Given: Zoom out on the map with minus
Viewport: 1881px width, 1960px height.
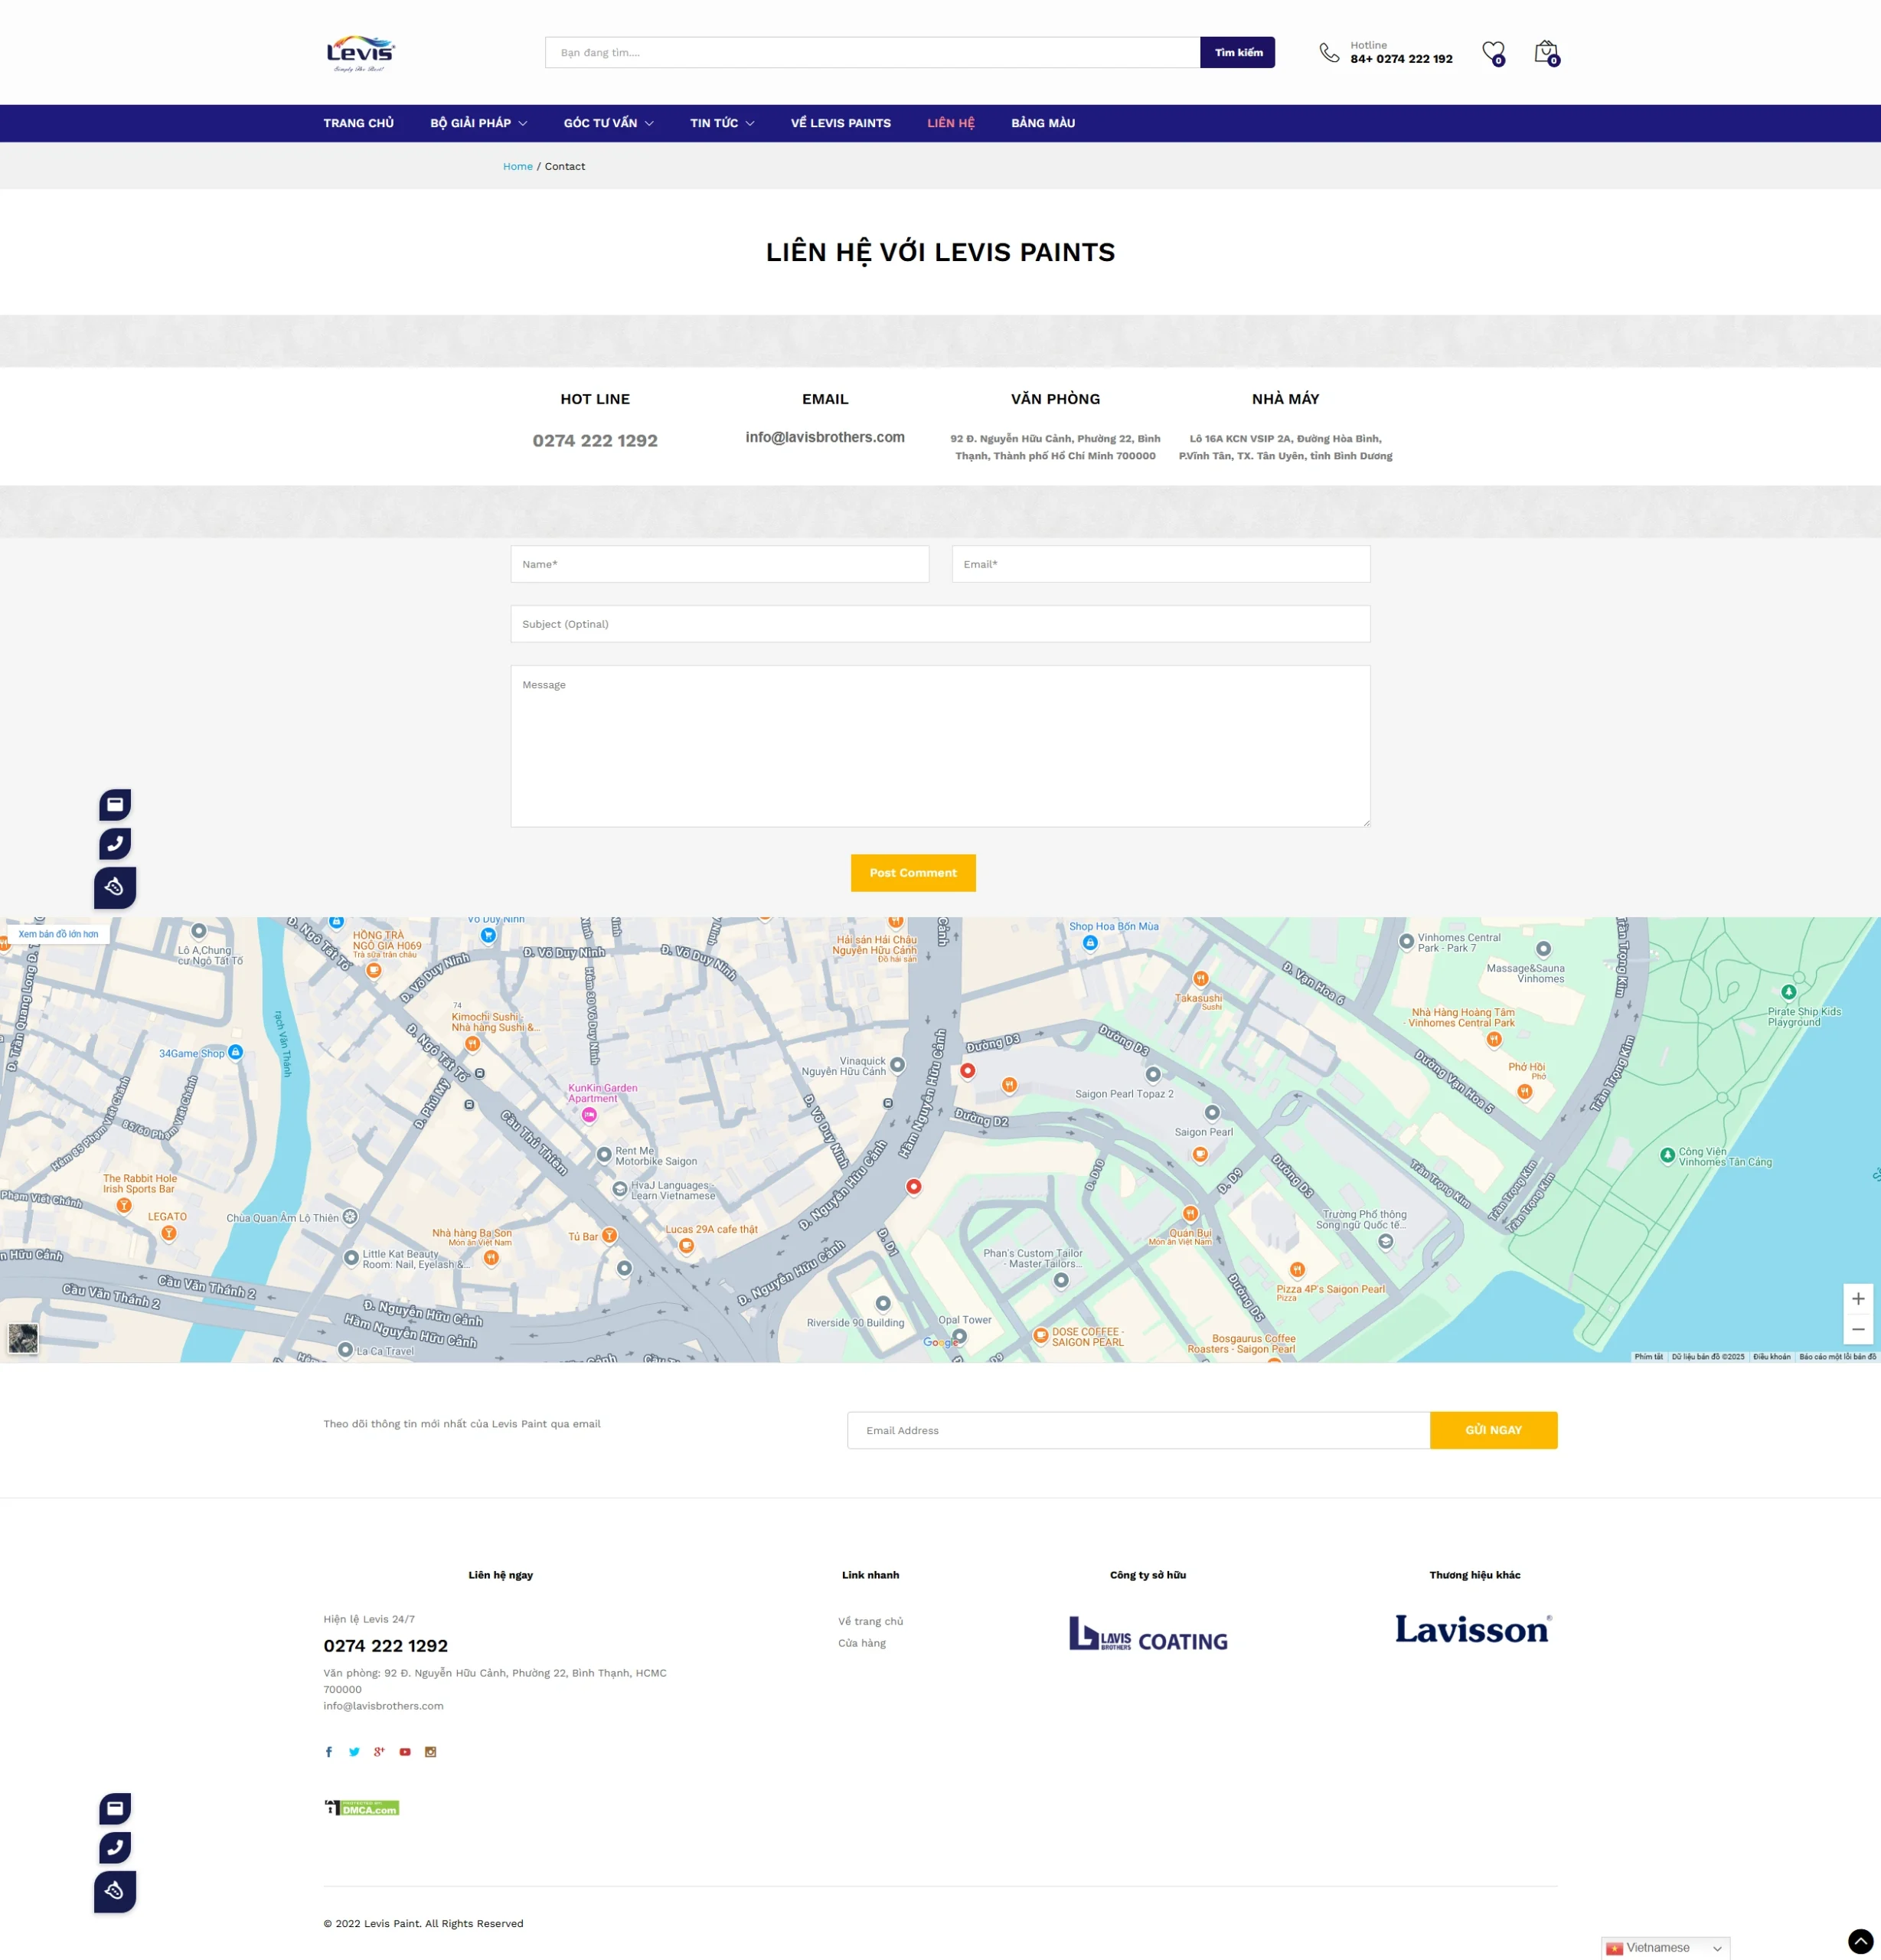Looking at the screenshot, I should [x=1858, y=1329].
